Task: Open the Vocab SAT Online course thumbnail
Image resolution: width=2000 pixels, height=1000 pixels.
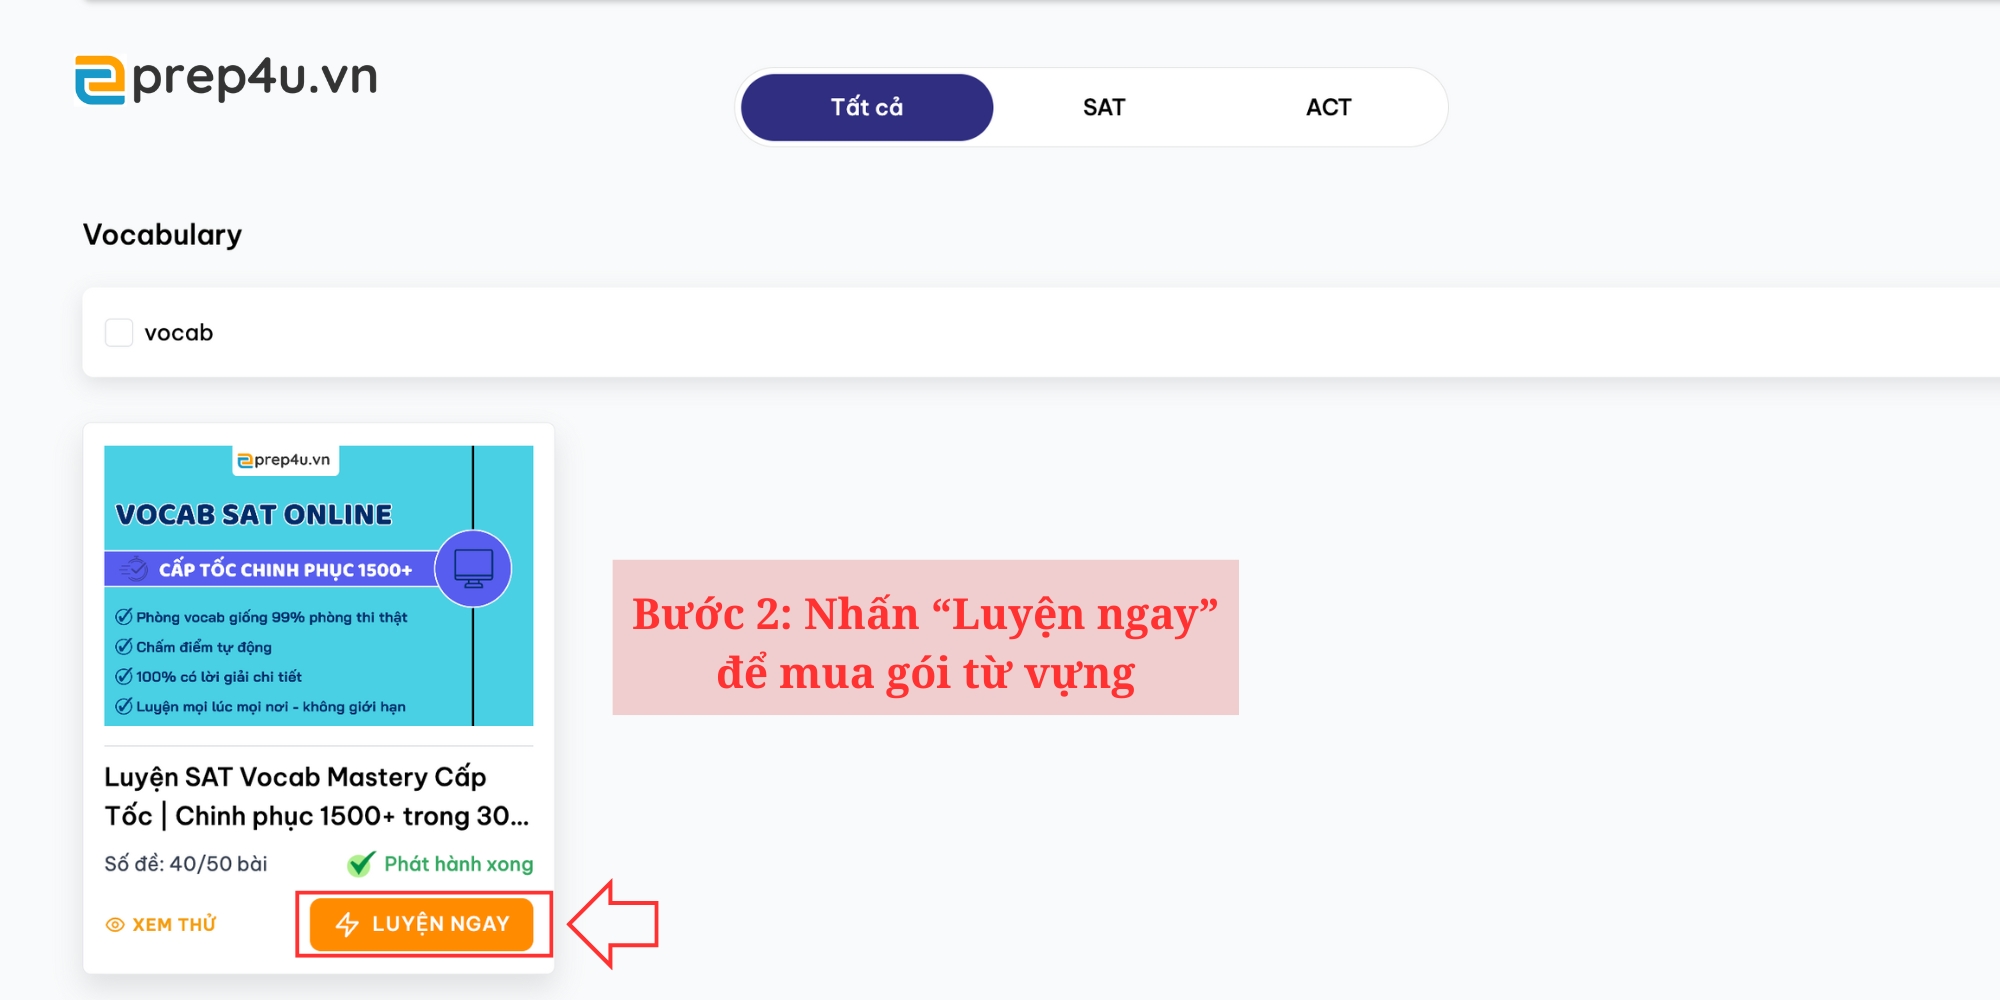Action: [x=319, y=586]
